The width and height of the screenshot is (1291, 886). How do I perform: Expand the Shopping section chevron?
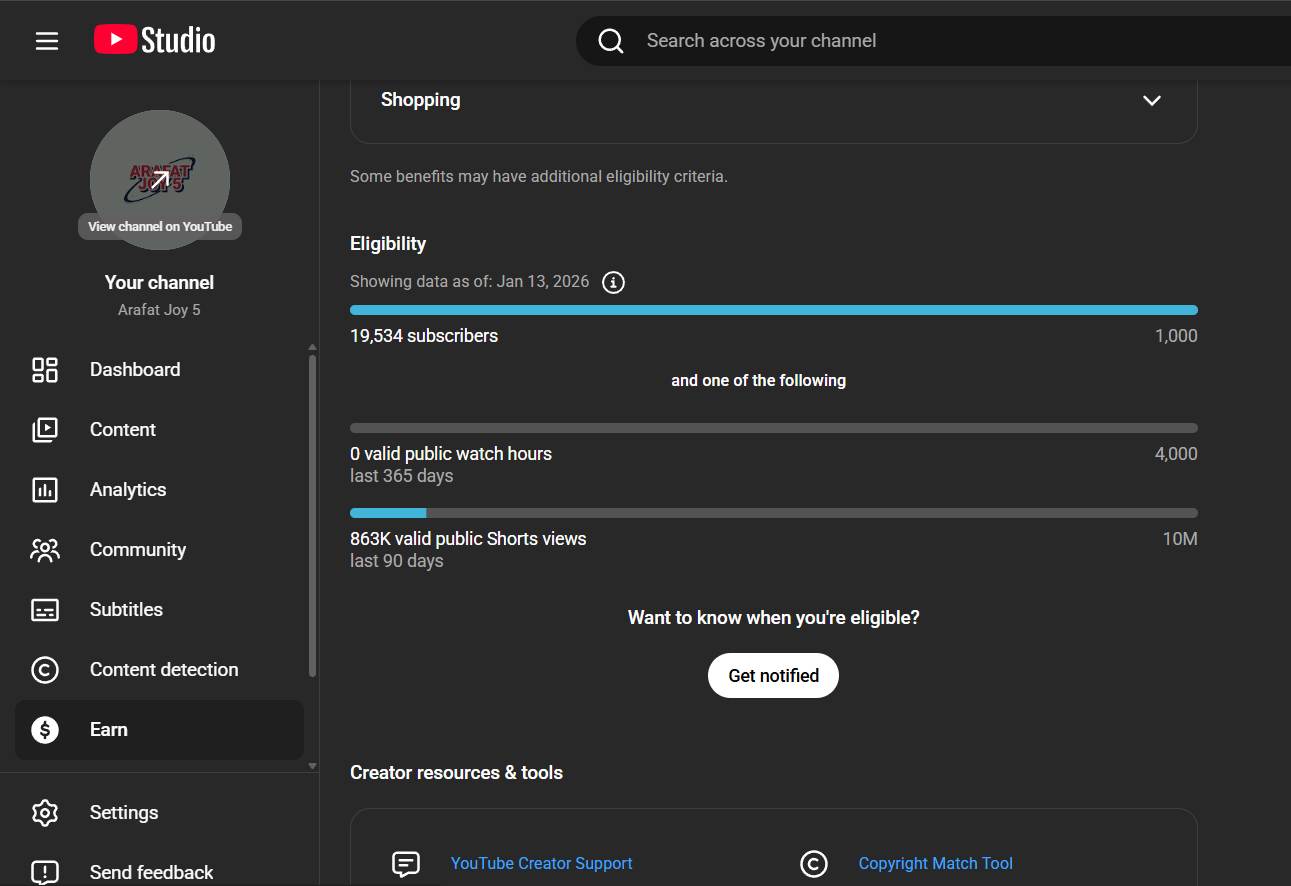1152,100
